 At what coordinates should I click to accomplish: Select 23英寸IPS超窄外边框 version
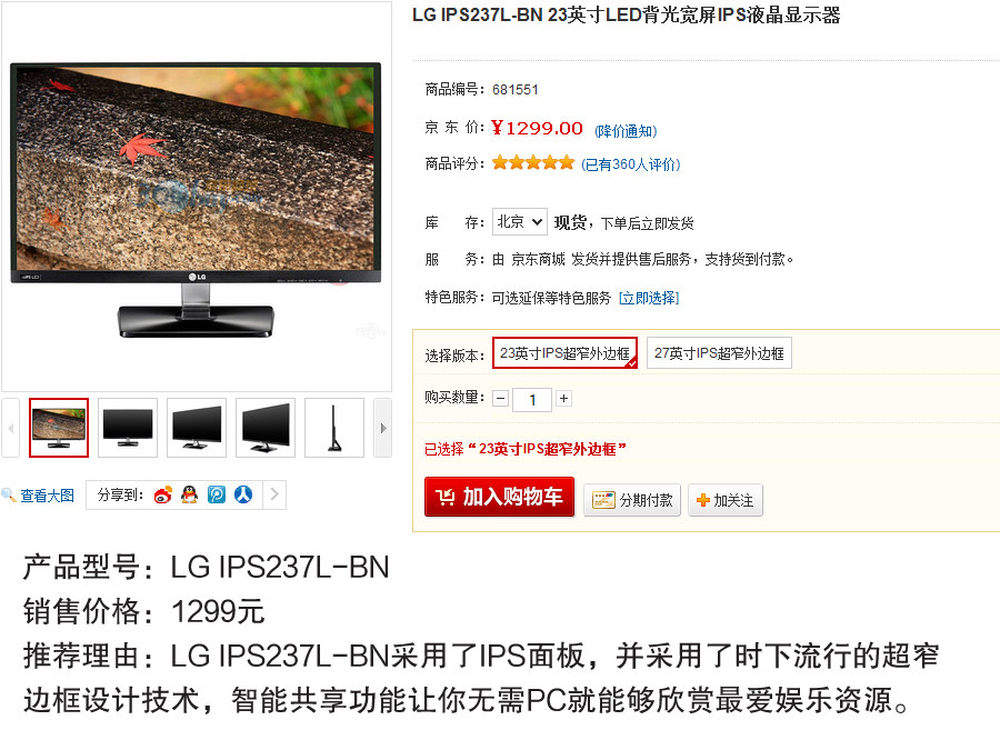564,353
